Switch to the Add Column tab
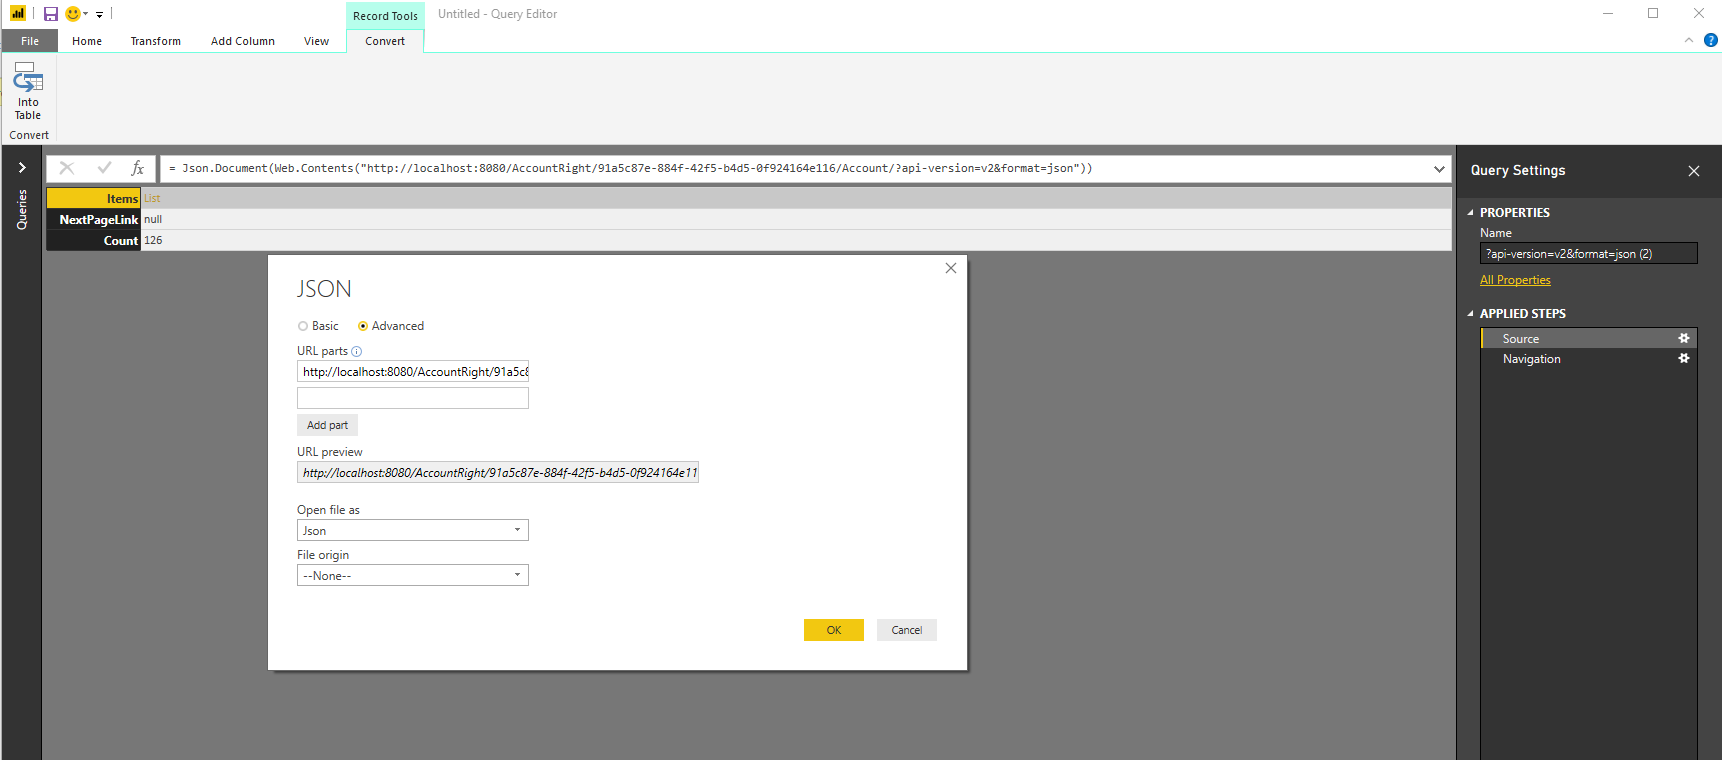The height and width of the screenshot is (760, 1722). [x=243, y=41]
